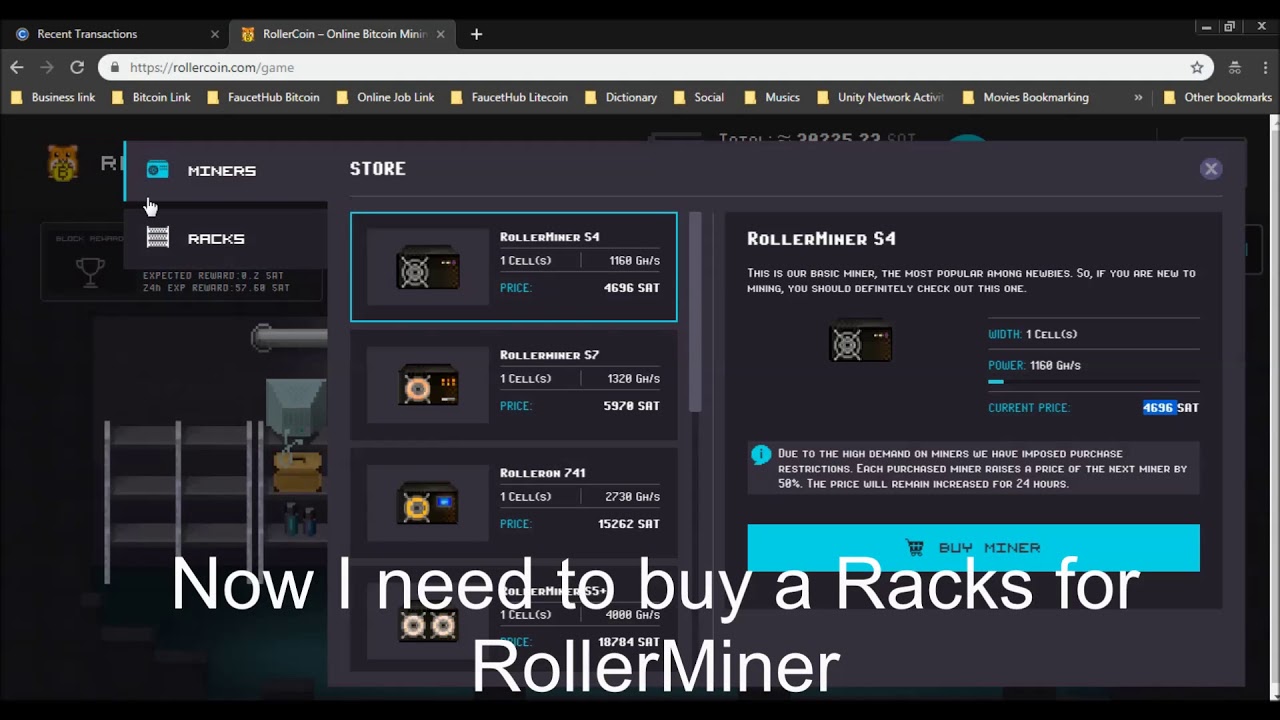This screenshot has height=720, width=1280.
Task: Click the RollerCoin hamster logo
Action: [x=63, y=163]
